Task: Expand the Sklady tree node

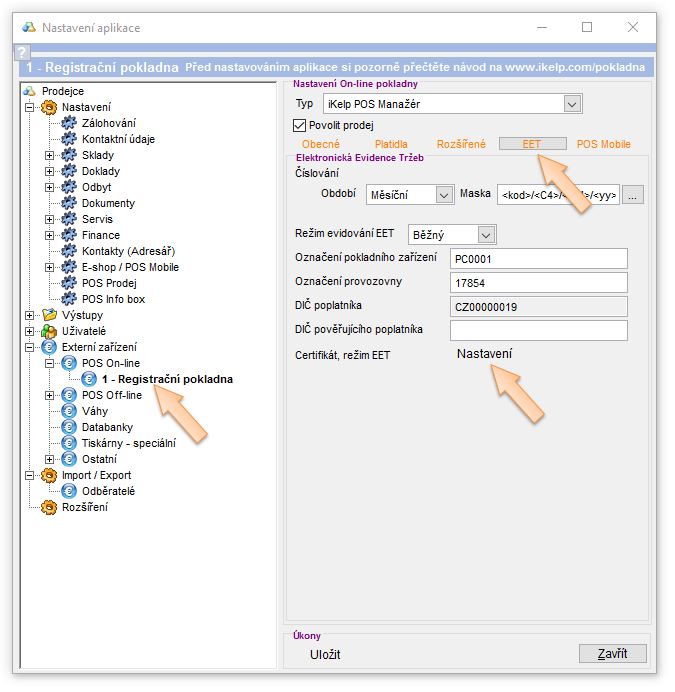Action: (50, 155)
